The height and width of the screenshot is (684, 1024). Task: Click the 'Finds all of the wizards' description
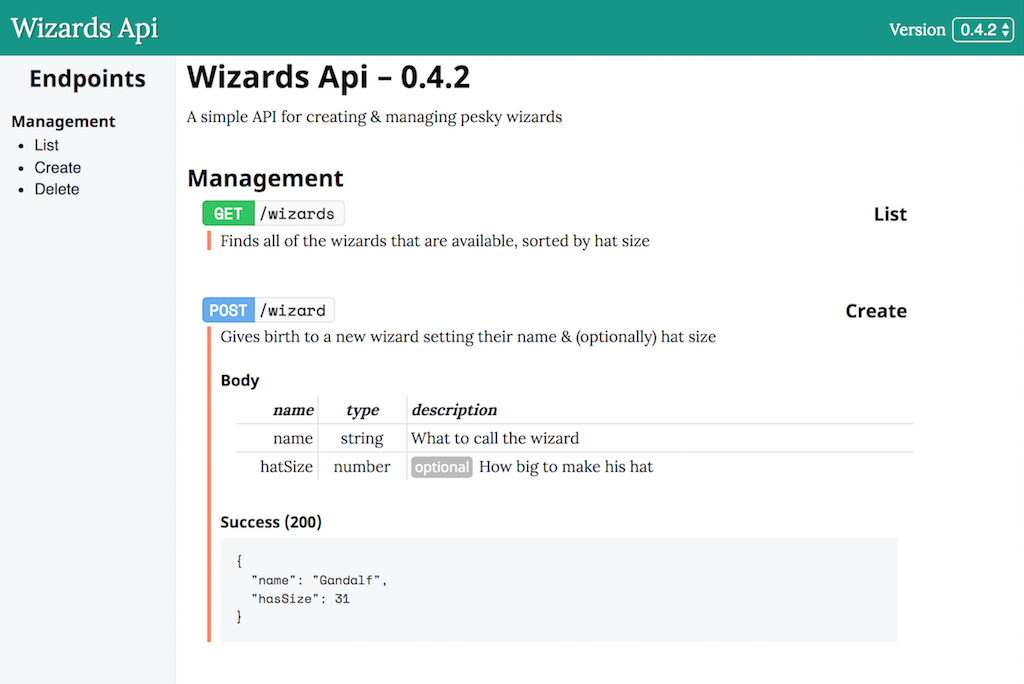[435, 241]
